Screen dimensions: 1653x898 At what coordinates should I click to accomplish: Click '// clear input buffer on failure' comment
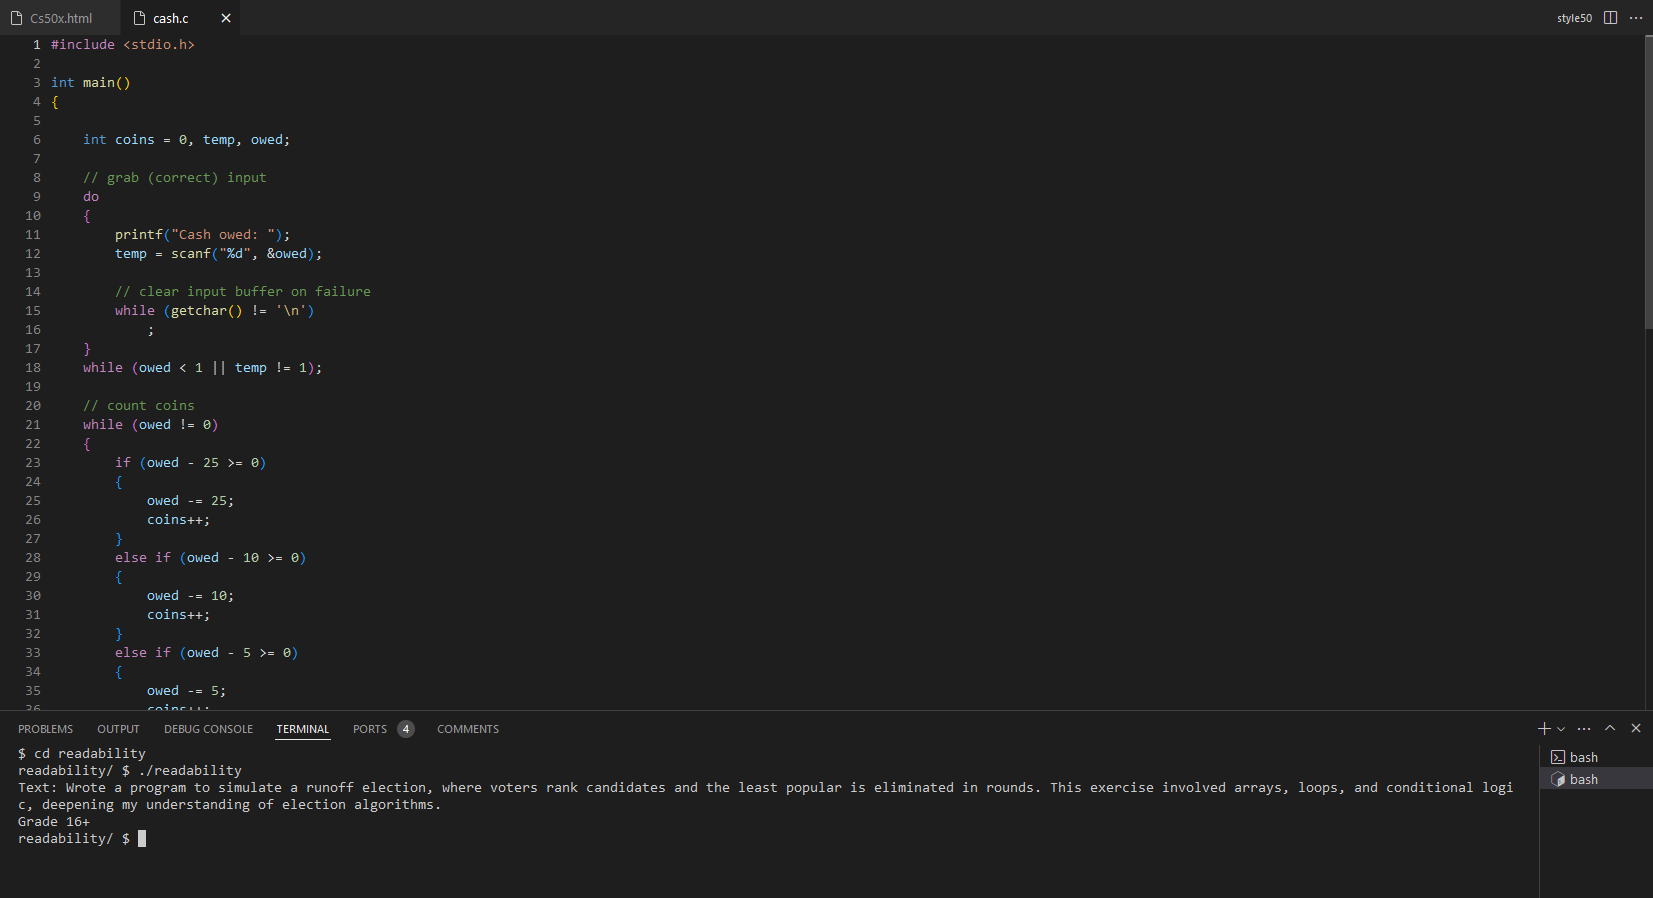[x=243, y=292]
